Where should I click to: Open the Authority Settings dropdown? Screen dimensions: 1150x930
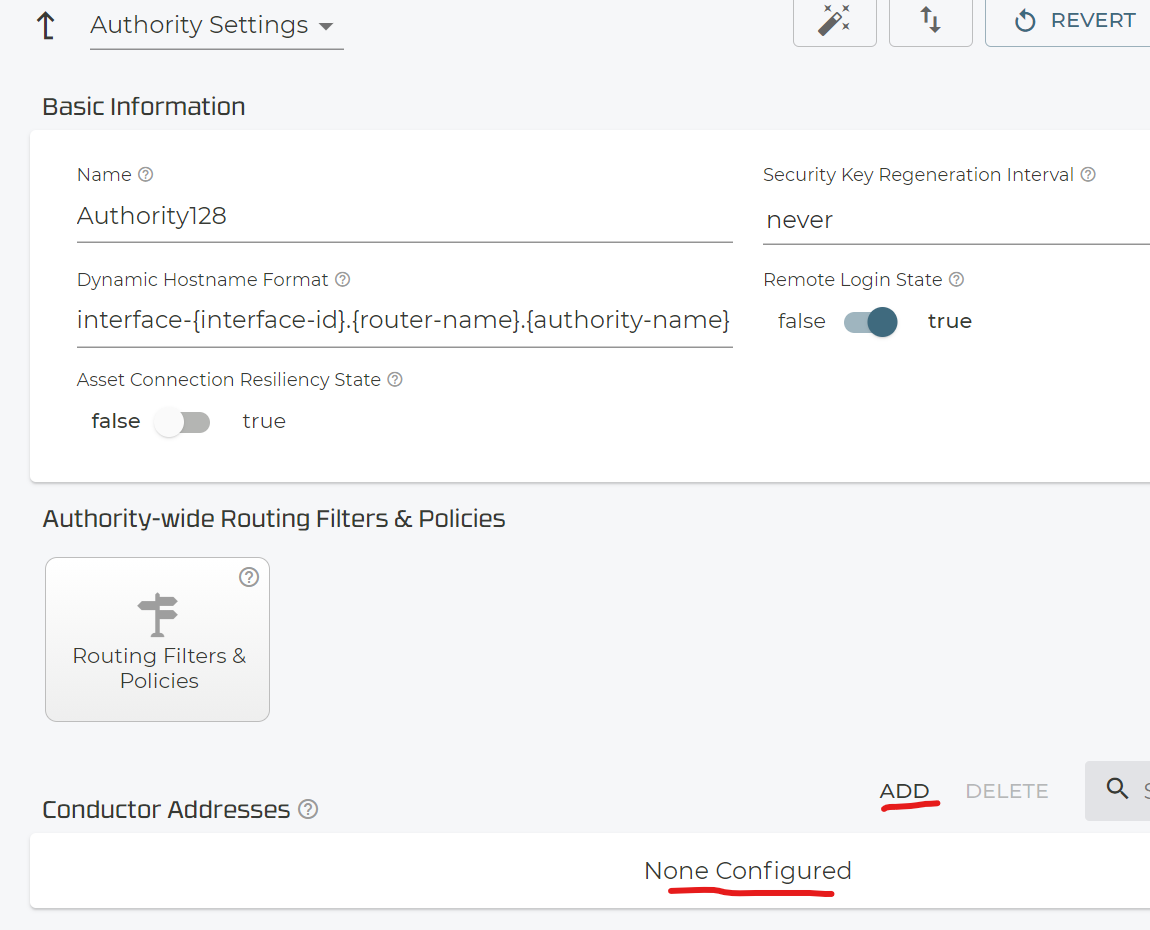pyautogui.click(x=212, y=26)
